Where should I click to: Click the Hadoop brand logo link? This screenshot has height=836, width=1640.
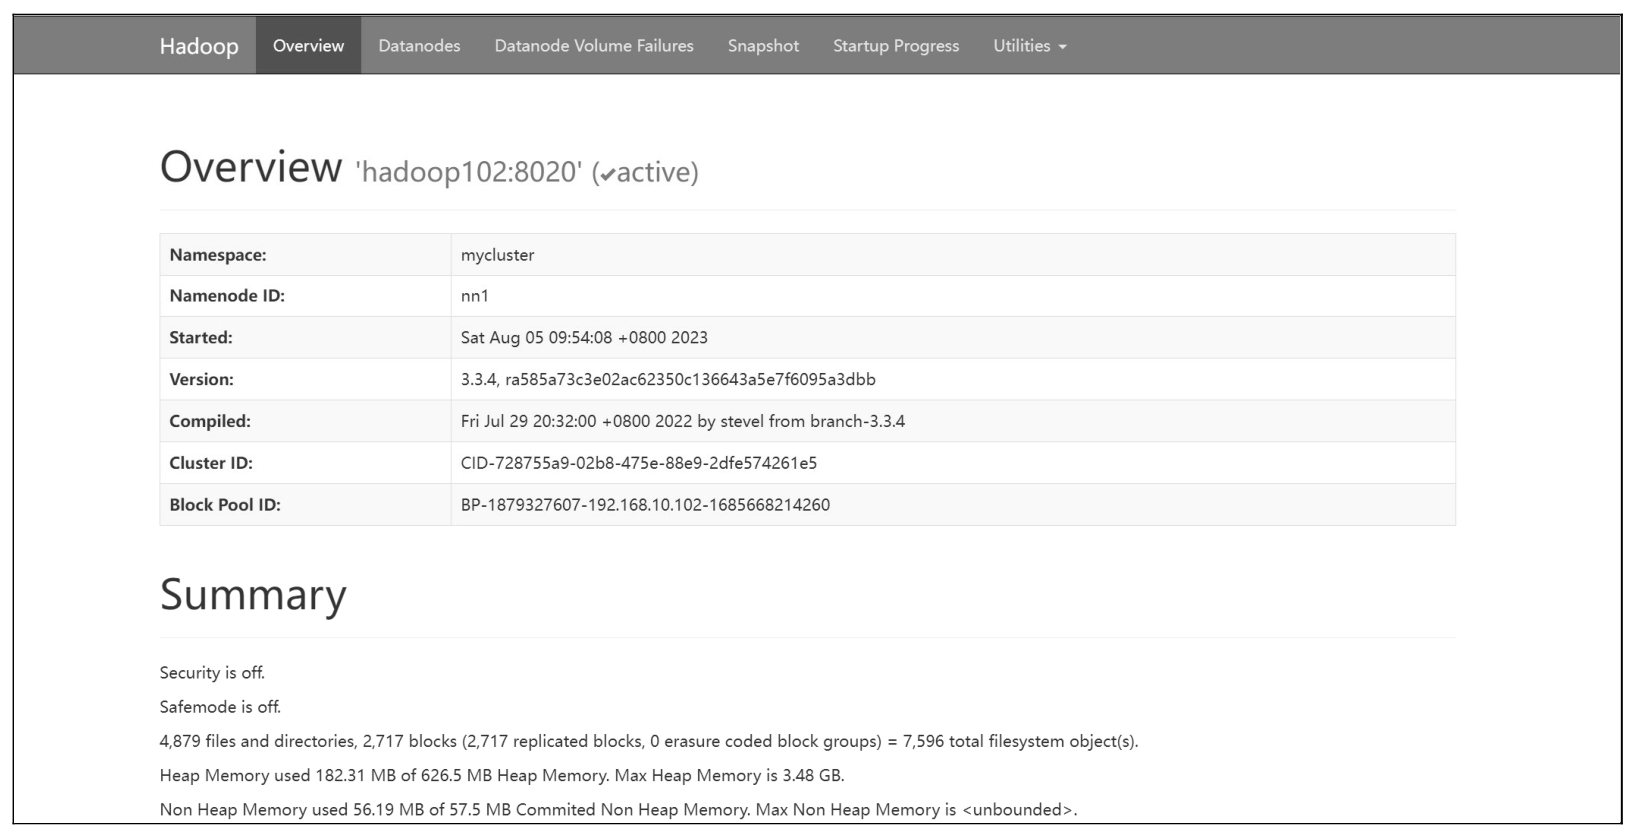pyautogui.click(x=199, y=46)
